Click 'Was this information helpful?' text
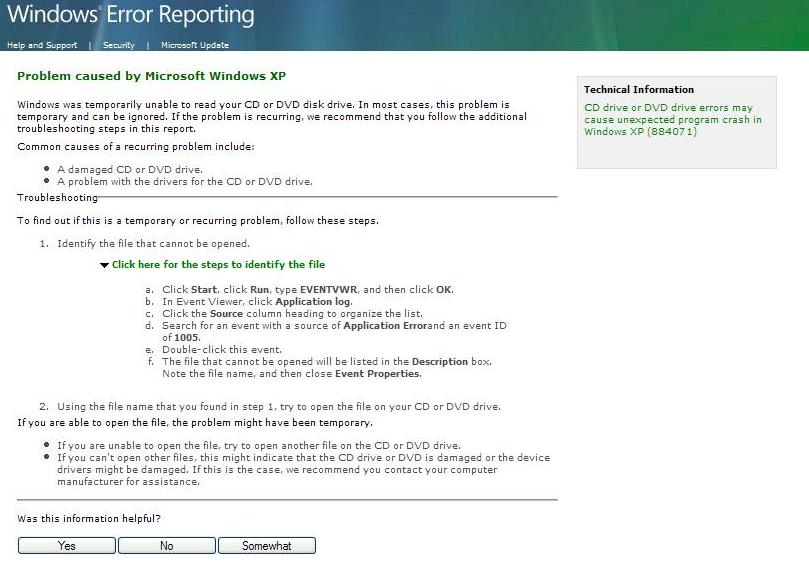 89,518
